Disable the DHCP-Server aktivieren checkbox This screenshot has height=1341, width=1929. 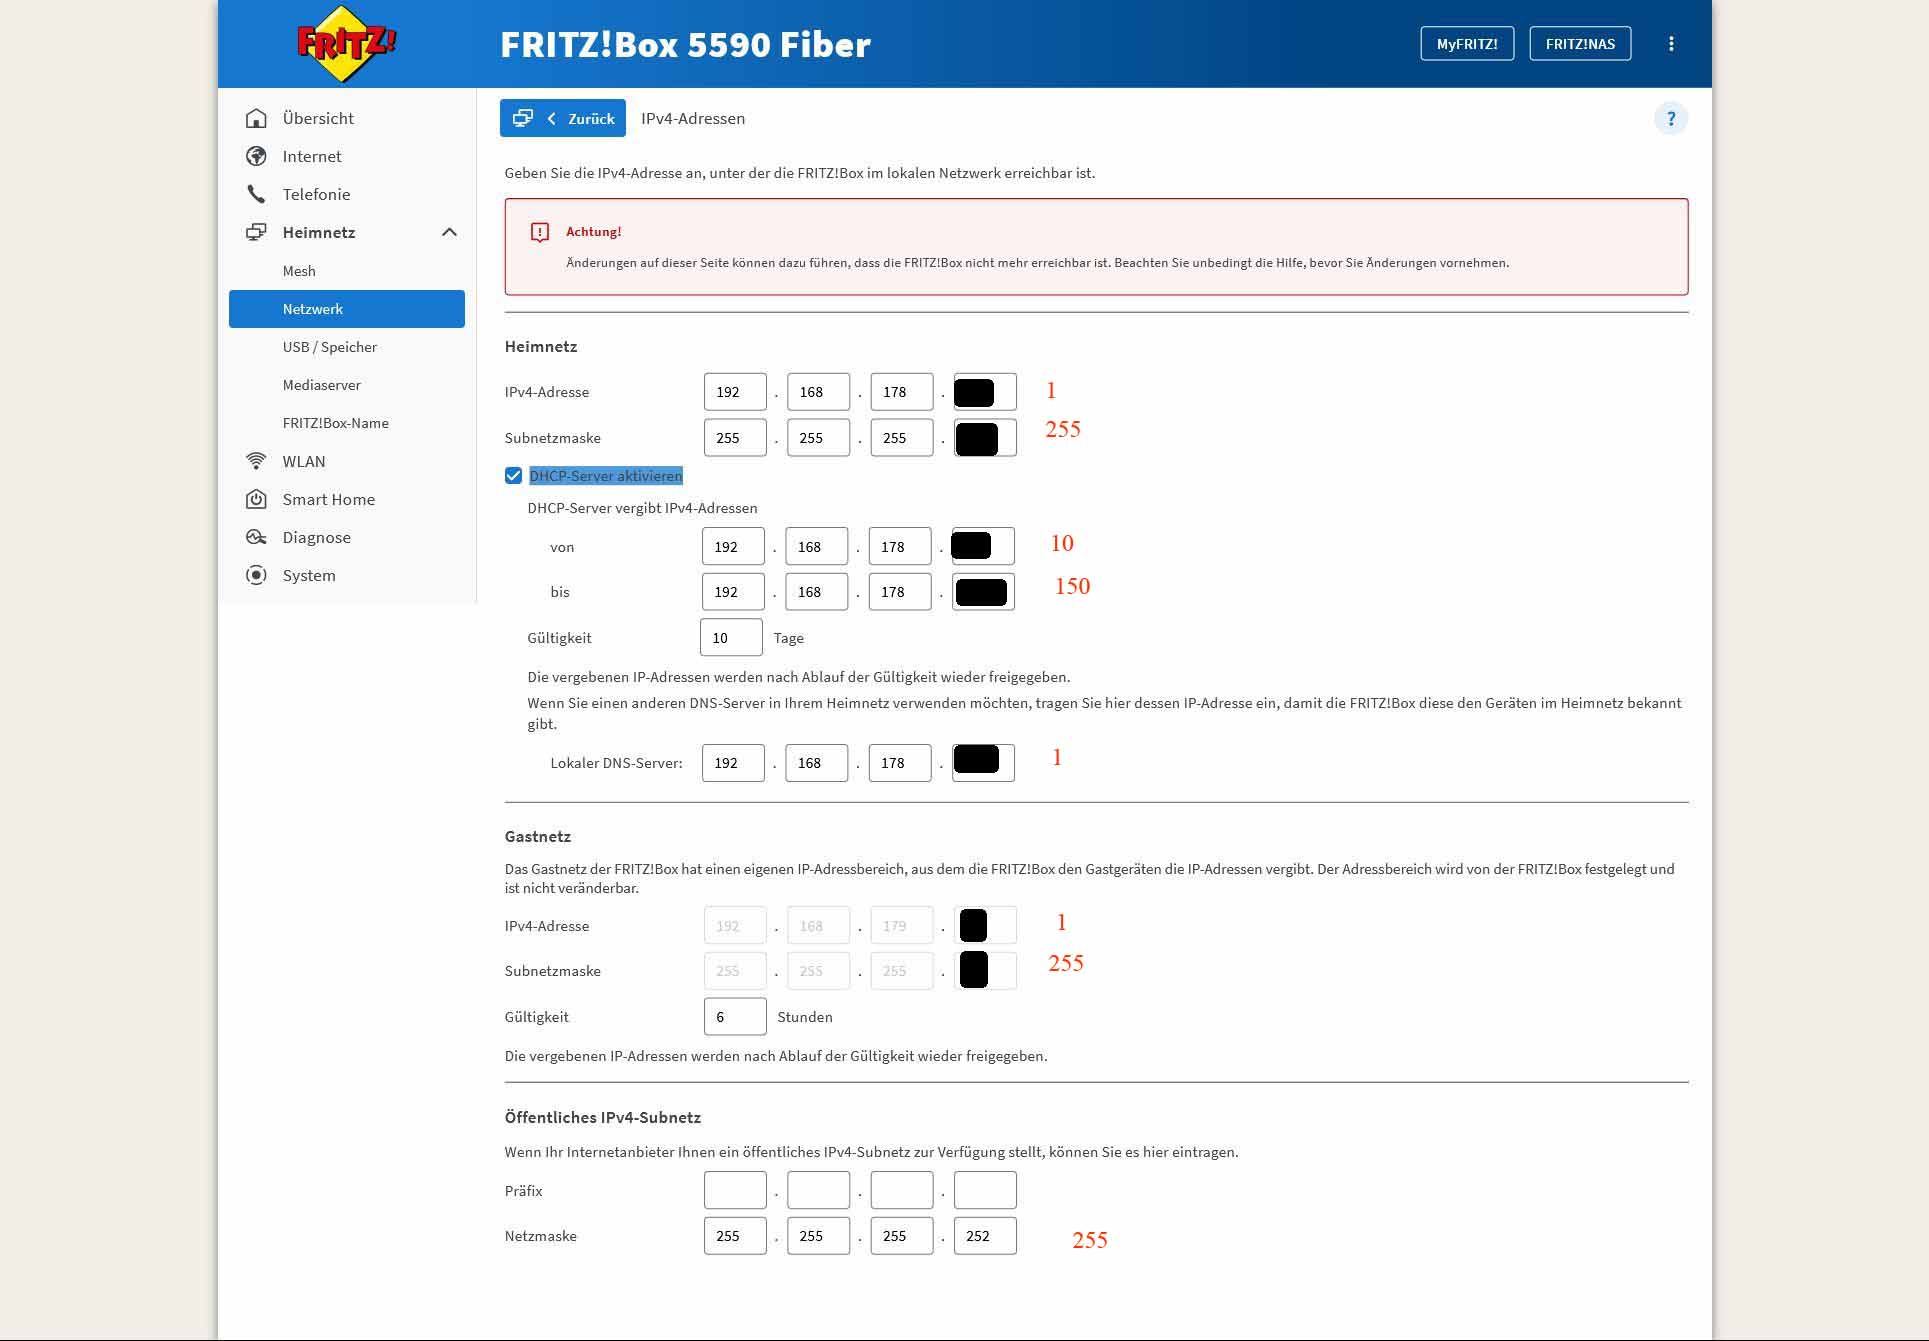(x=513, y=476)
